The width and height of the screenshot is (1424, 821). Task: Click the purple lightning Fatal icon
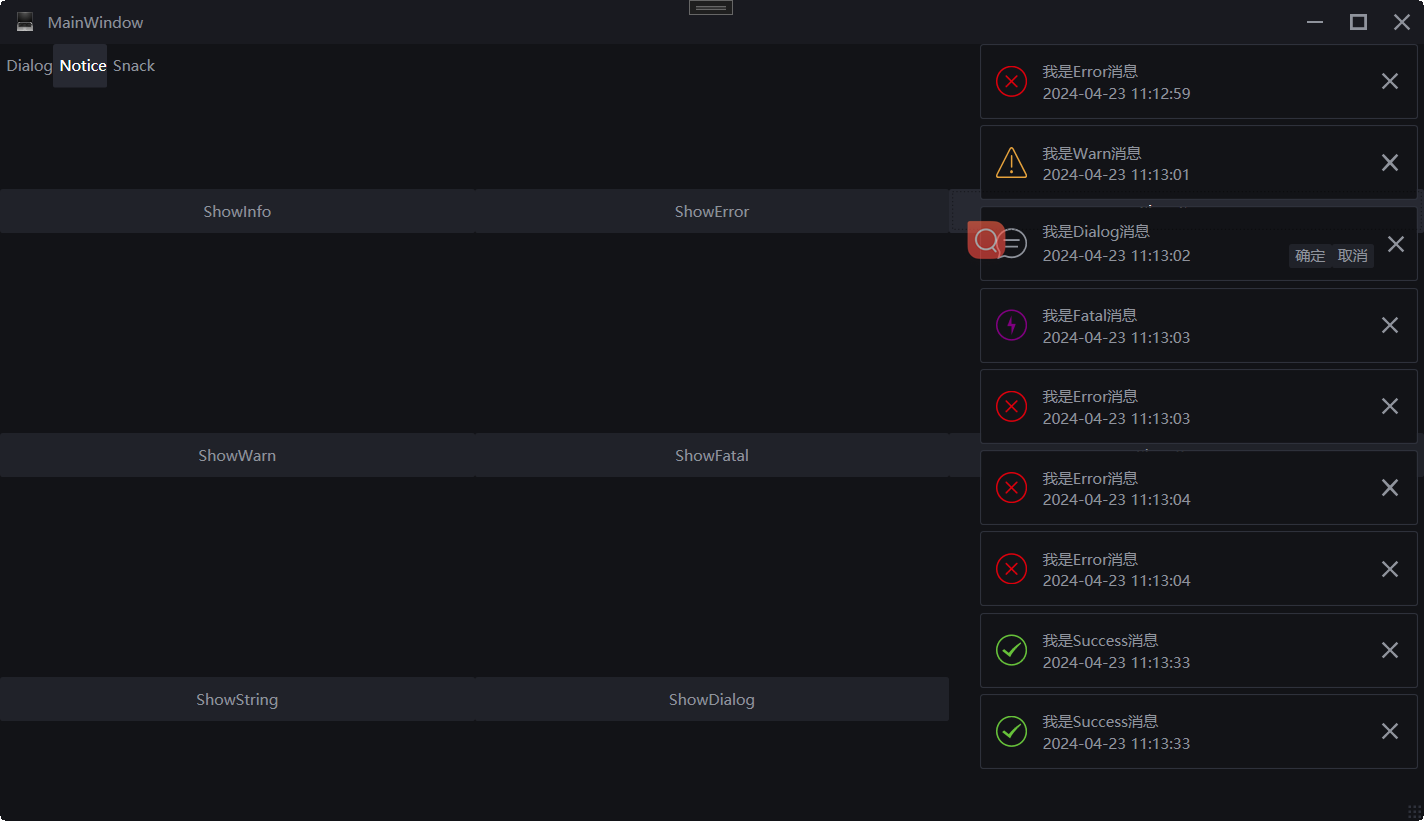pyautogui.click(x=1011, y=325)
